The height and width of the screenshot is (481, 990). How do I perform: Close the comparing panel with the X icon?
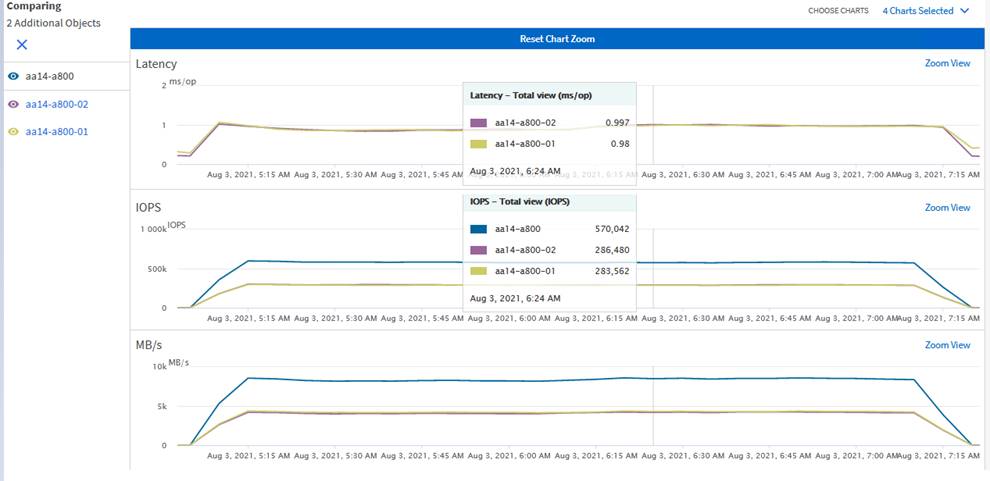coord(21,45)
